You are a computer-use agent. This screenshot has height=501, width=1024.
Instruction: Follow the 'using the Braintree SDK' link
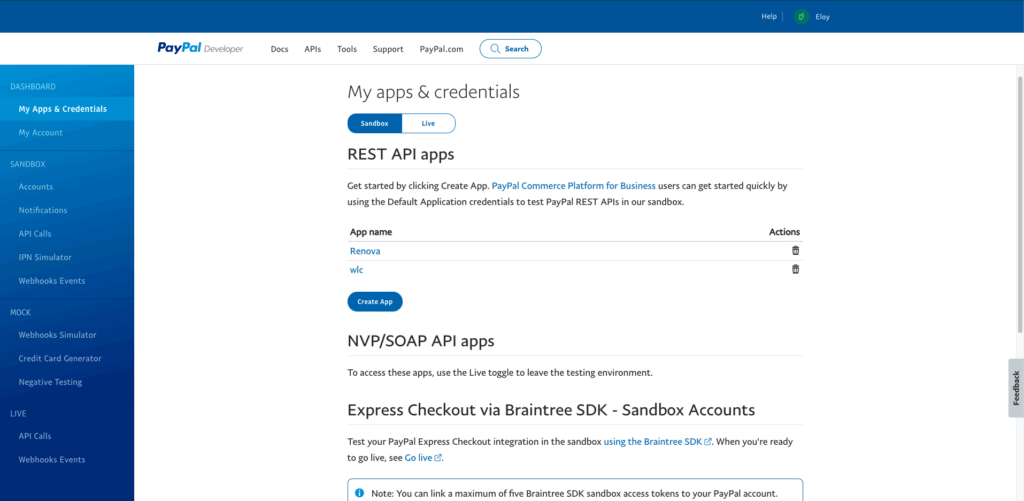(x=657, y=442)
